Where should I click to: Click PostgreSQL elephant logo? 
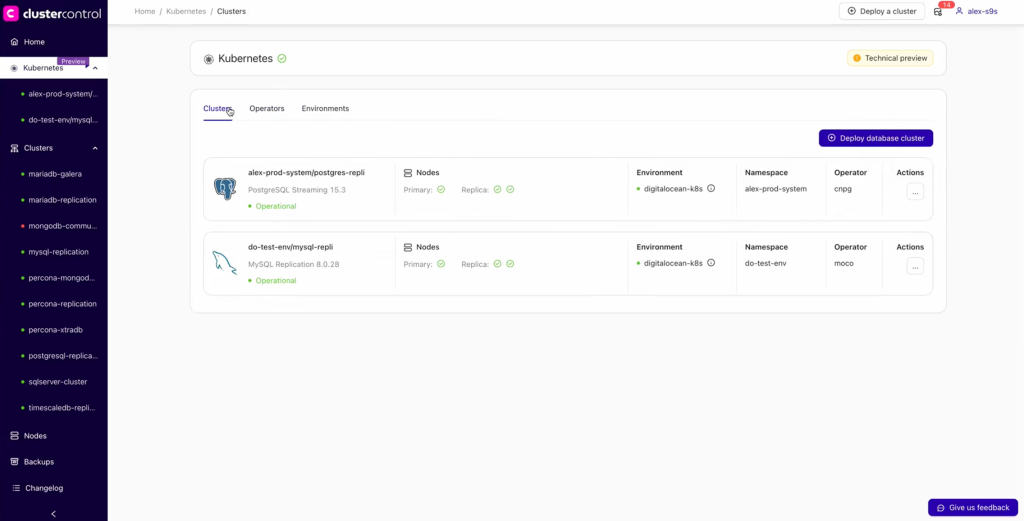click(x=225, y=189)
